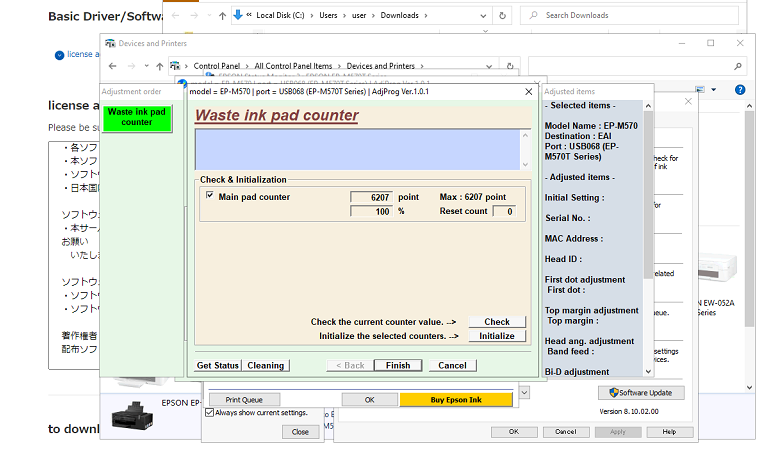Click the Initialize button for selected counters
Screen dimensions: 771x449
click(x=497, y=336)
